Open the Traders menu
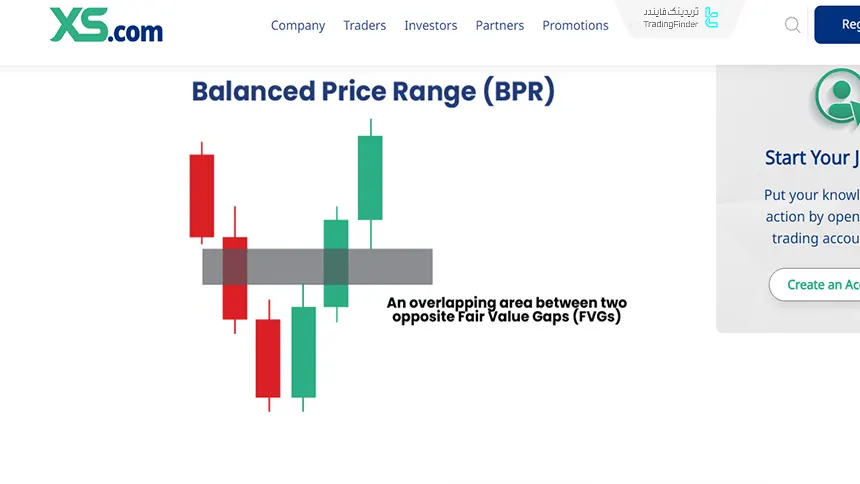 click(x=364, y=26)
